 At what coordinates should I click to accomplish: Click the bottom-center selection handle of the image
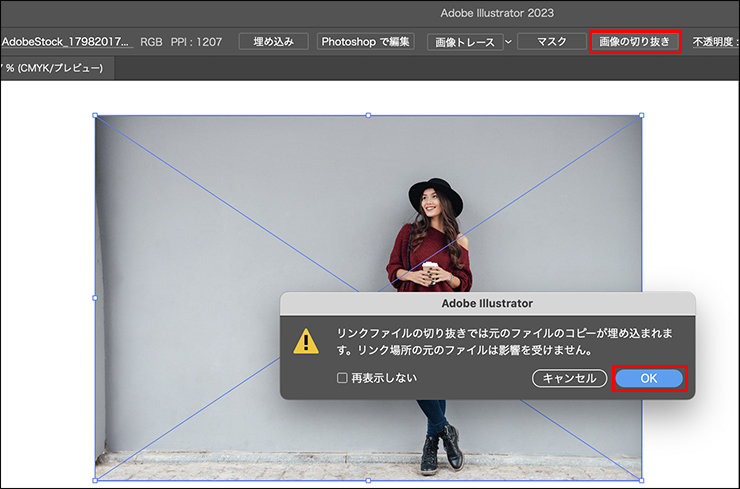(x=368, y=480)
